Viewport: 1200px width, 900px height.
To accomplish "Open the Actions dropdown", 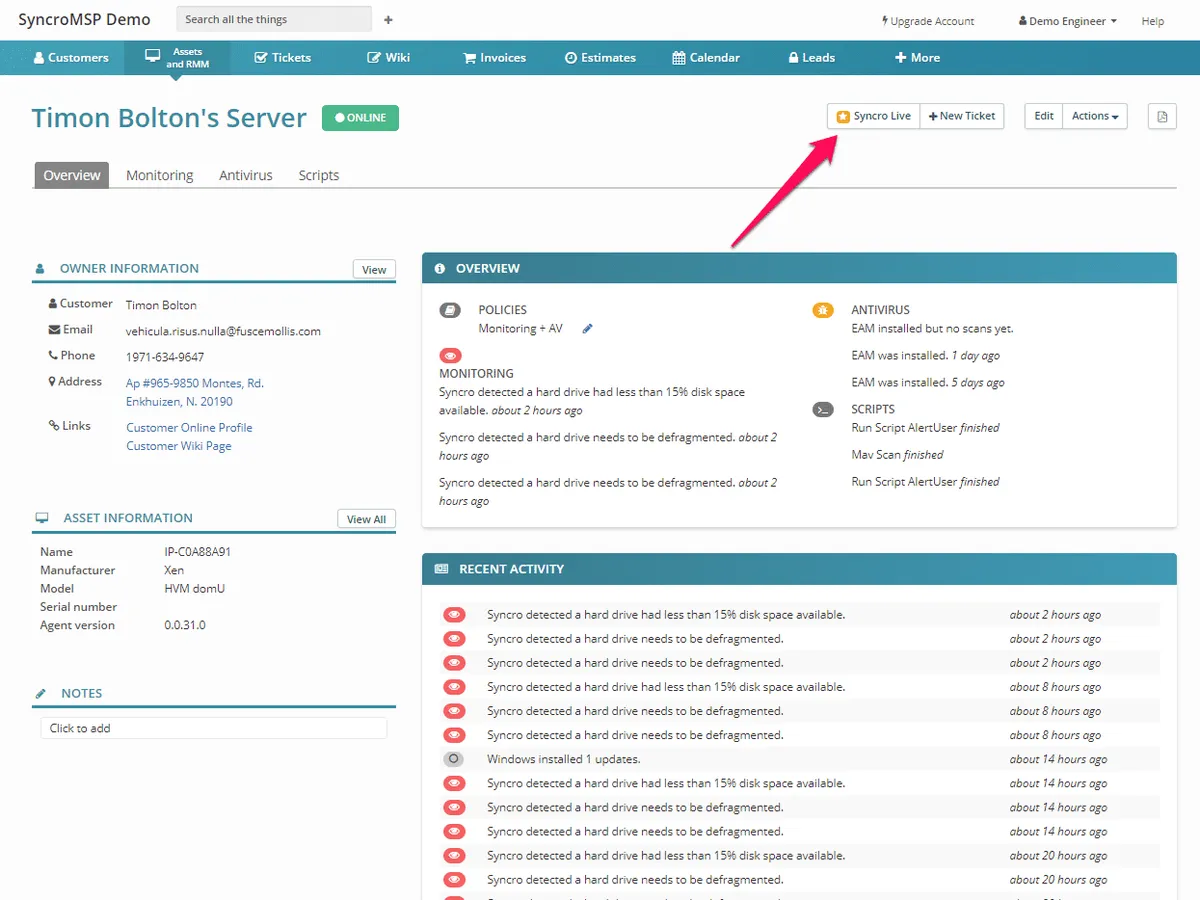I will 1094,116.
